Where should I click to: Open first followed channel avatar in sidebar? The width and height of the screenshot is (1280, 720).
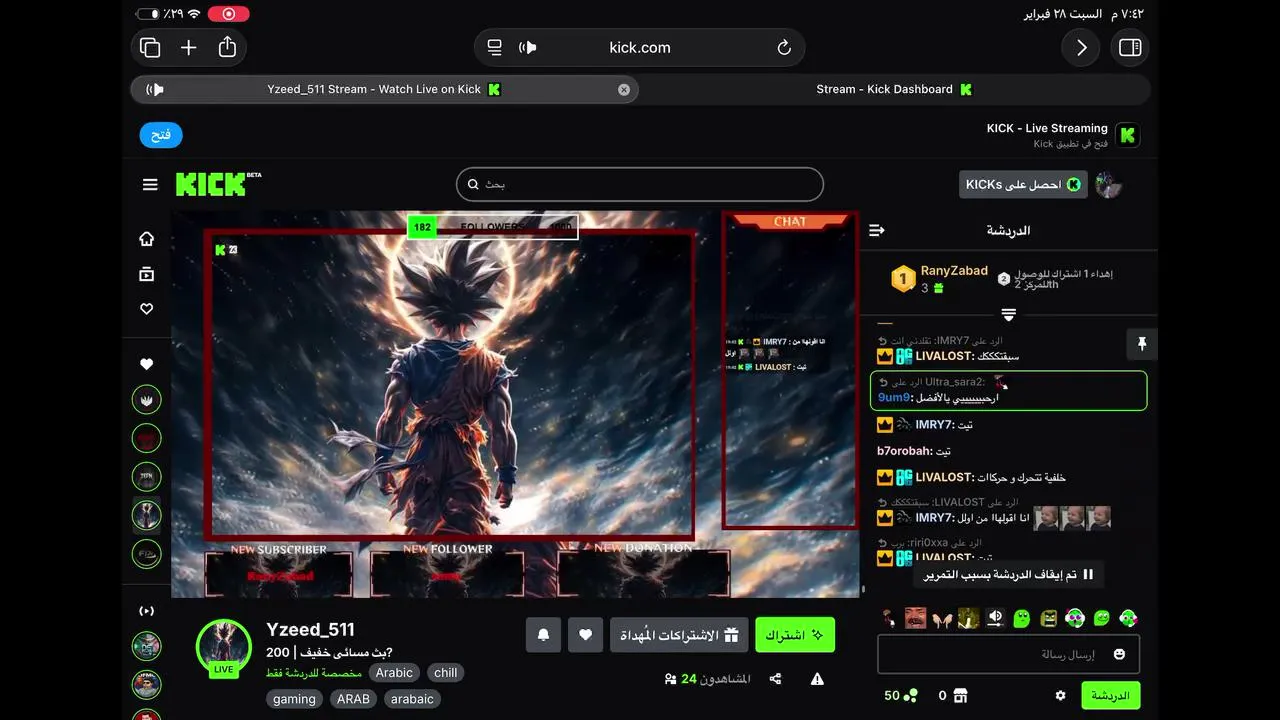pos(147,400)
